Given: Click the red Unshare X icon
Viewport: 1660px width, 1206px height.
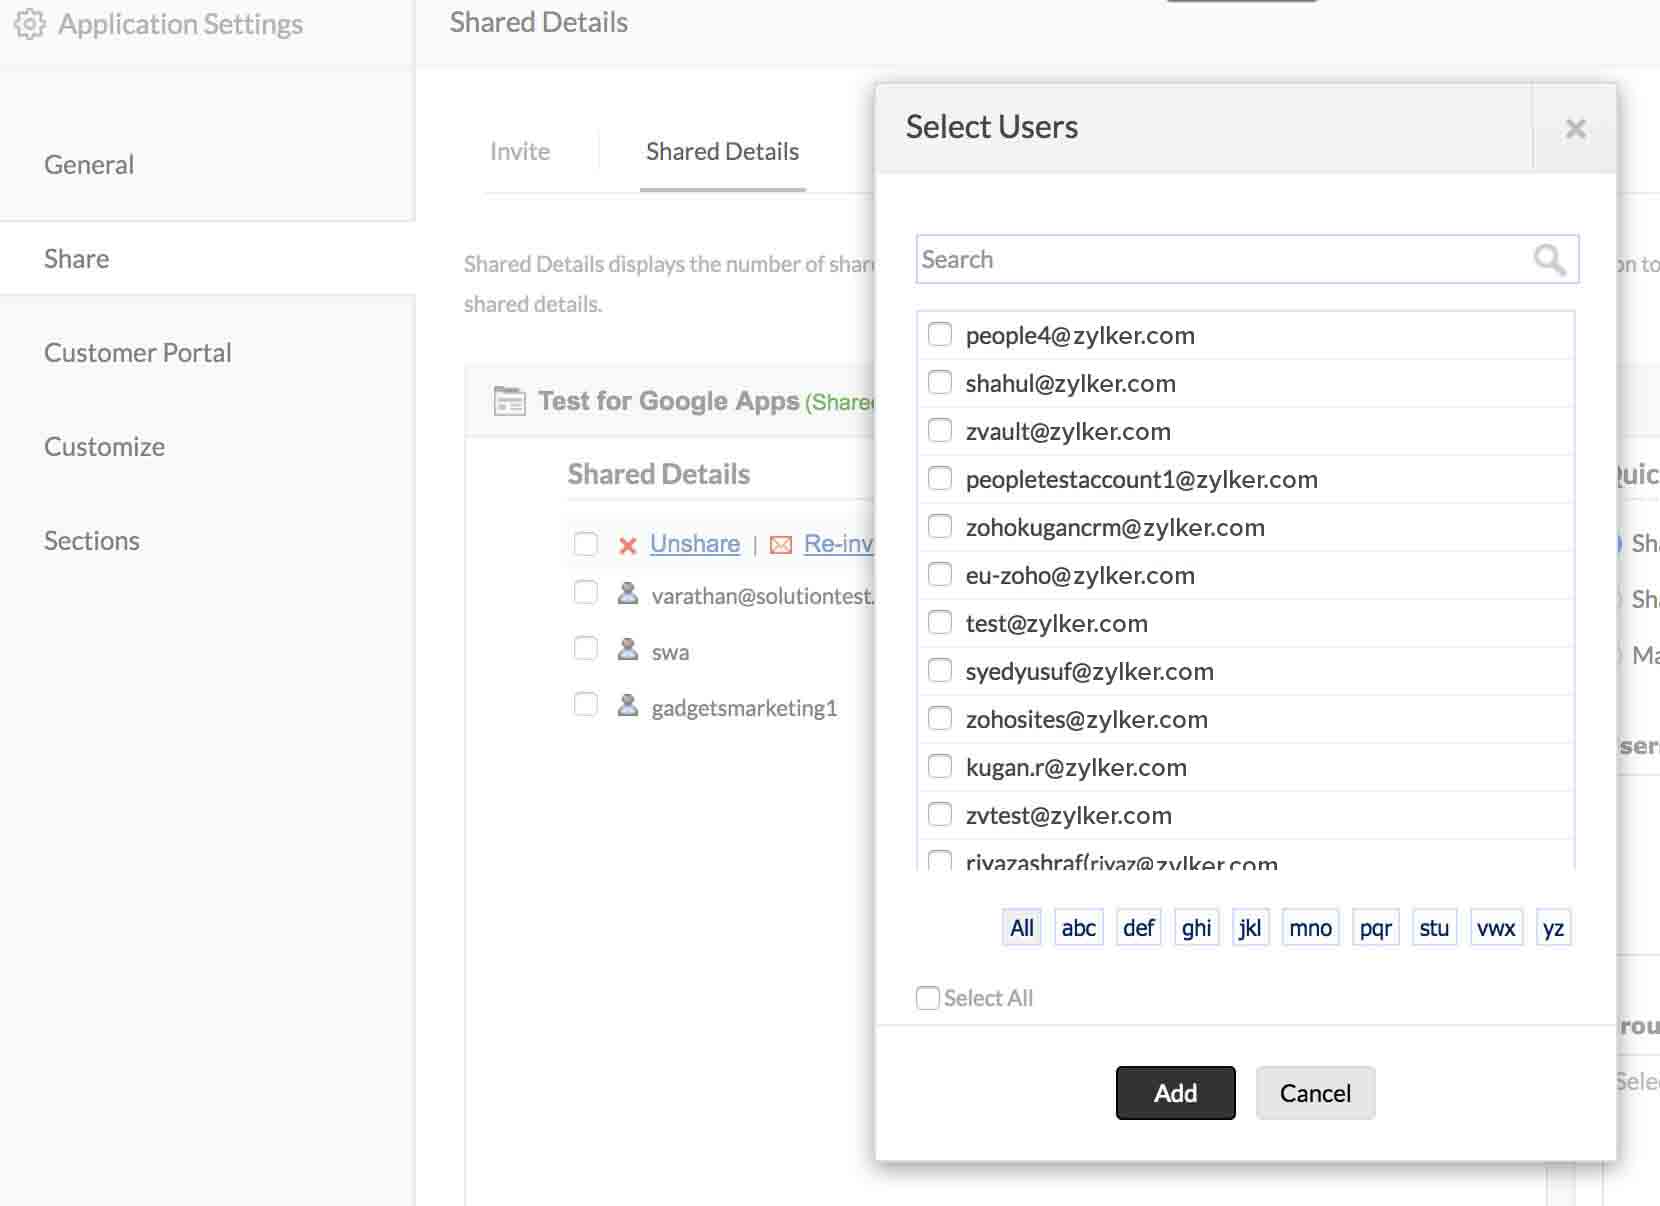Looking at the screenshot, I should tap(628, 545).
